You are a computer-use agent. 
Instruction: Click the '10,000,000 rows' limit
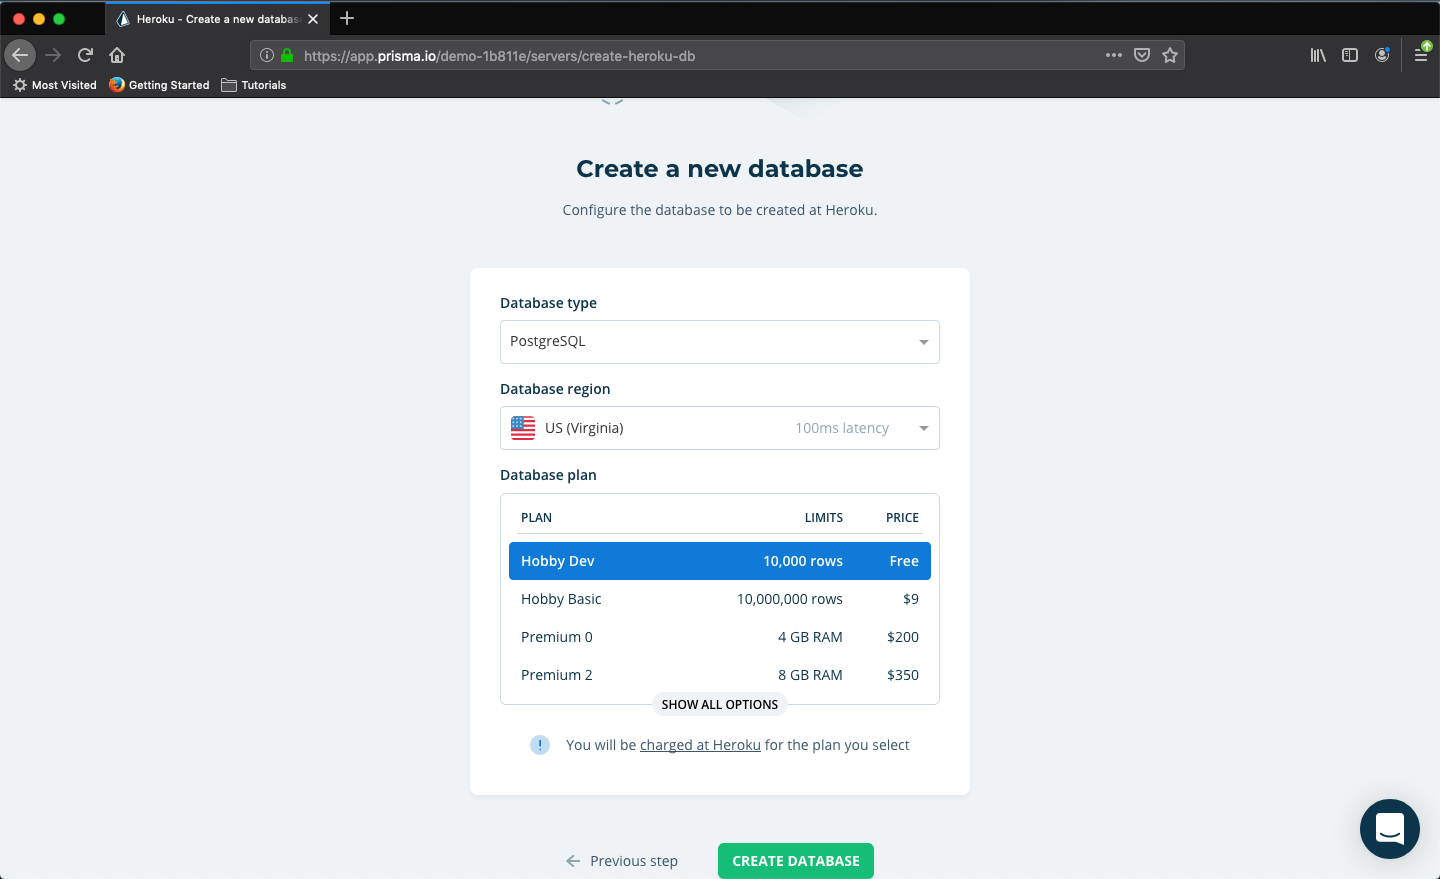(x=790, y=599)
